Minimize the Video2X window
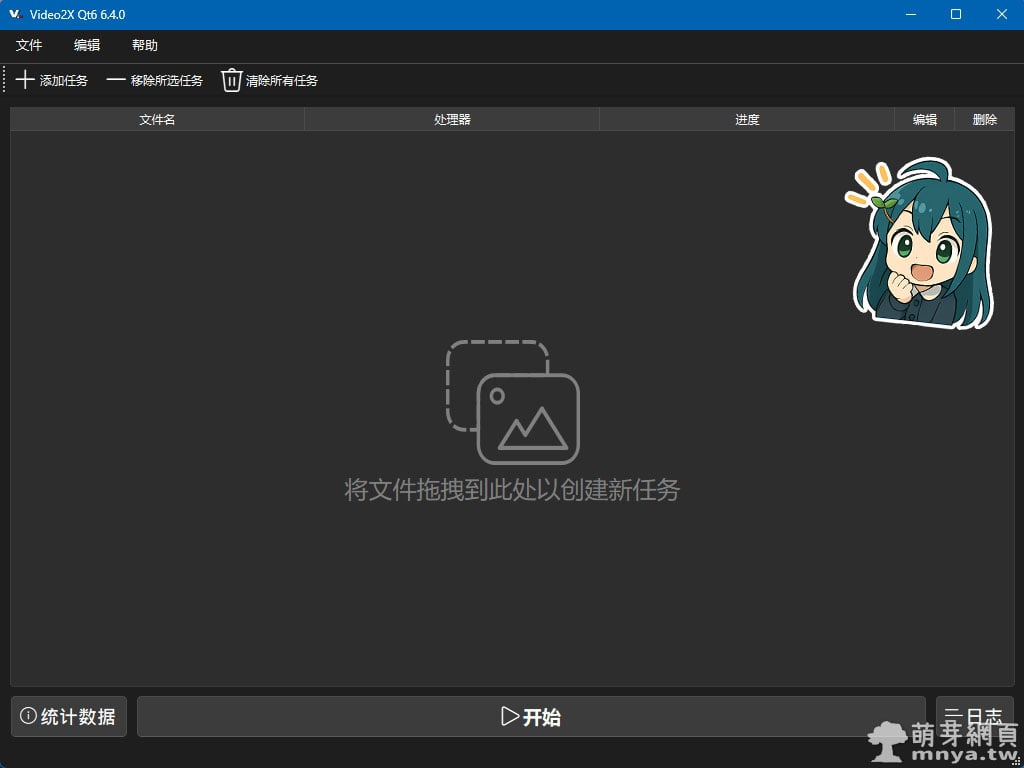1024x768 pixels. [x=910, y=15]
